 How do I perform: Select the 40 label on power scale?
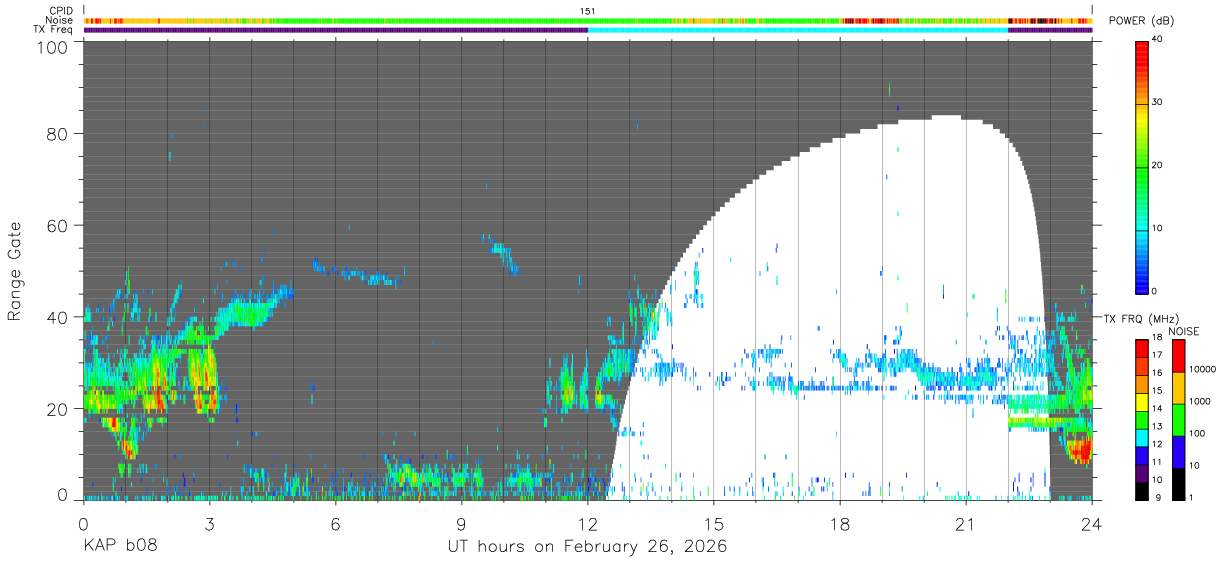click(1158, 40)
